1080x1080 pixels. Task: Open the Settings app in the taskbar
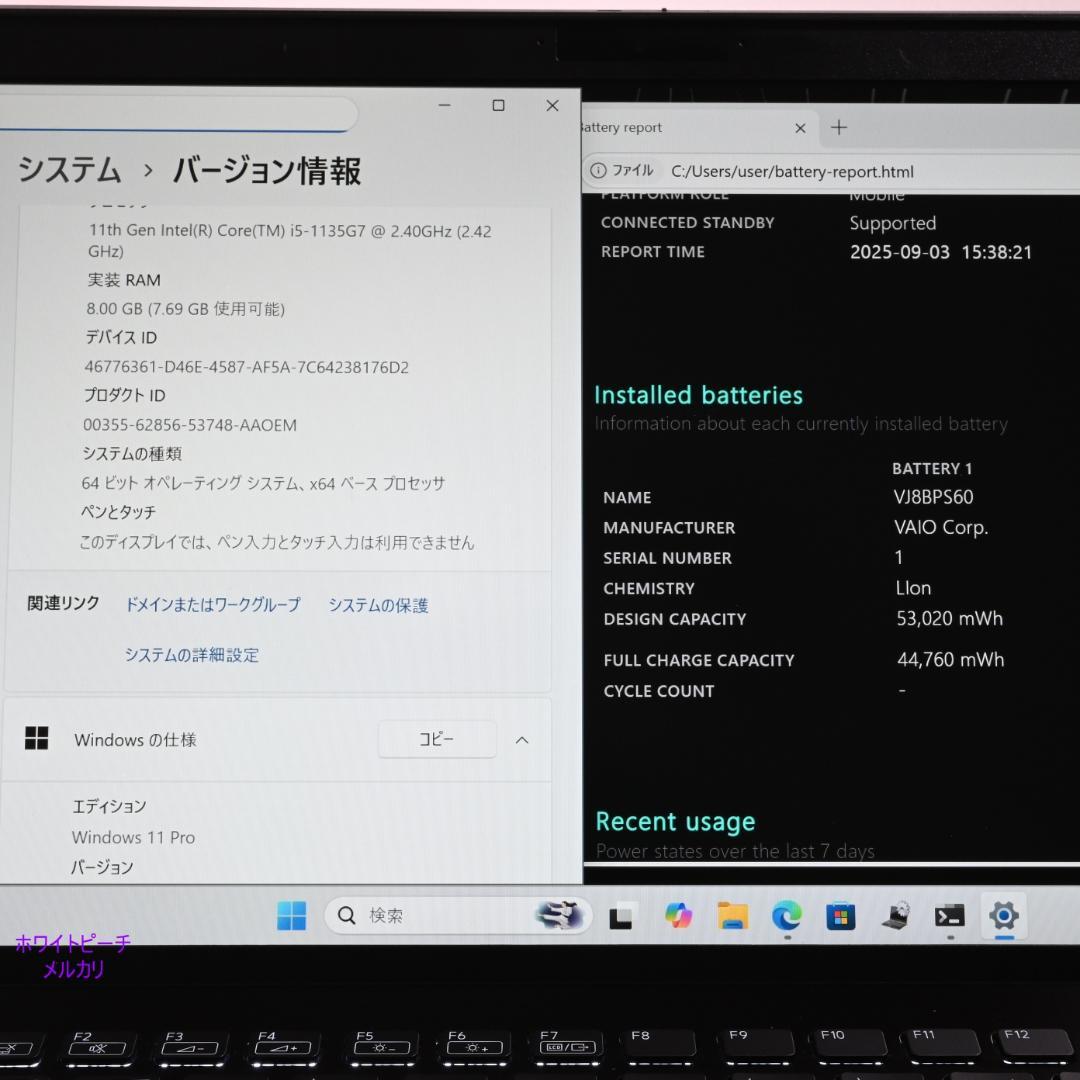pyautogui.click(x=1003, y=916)
